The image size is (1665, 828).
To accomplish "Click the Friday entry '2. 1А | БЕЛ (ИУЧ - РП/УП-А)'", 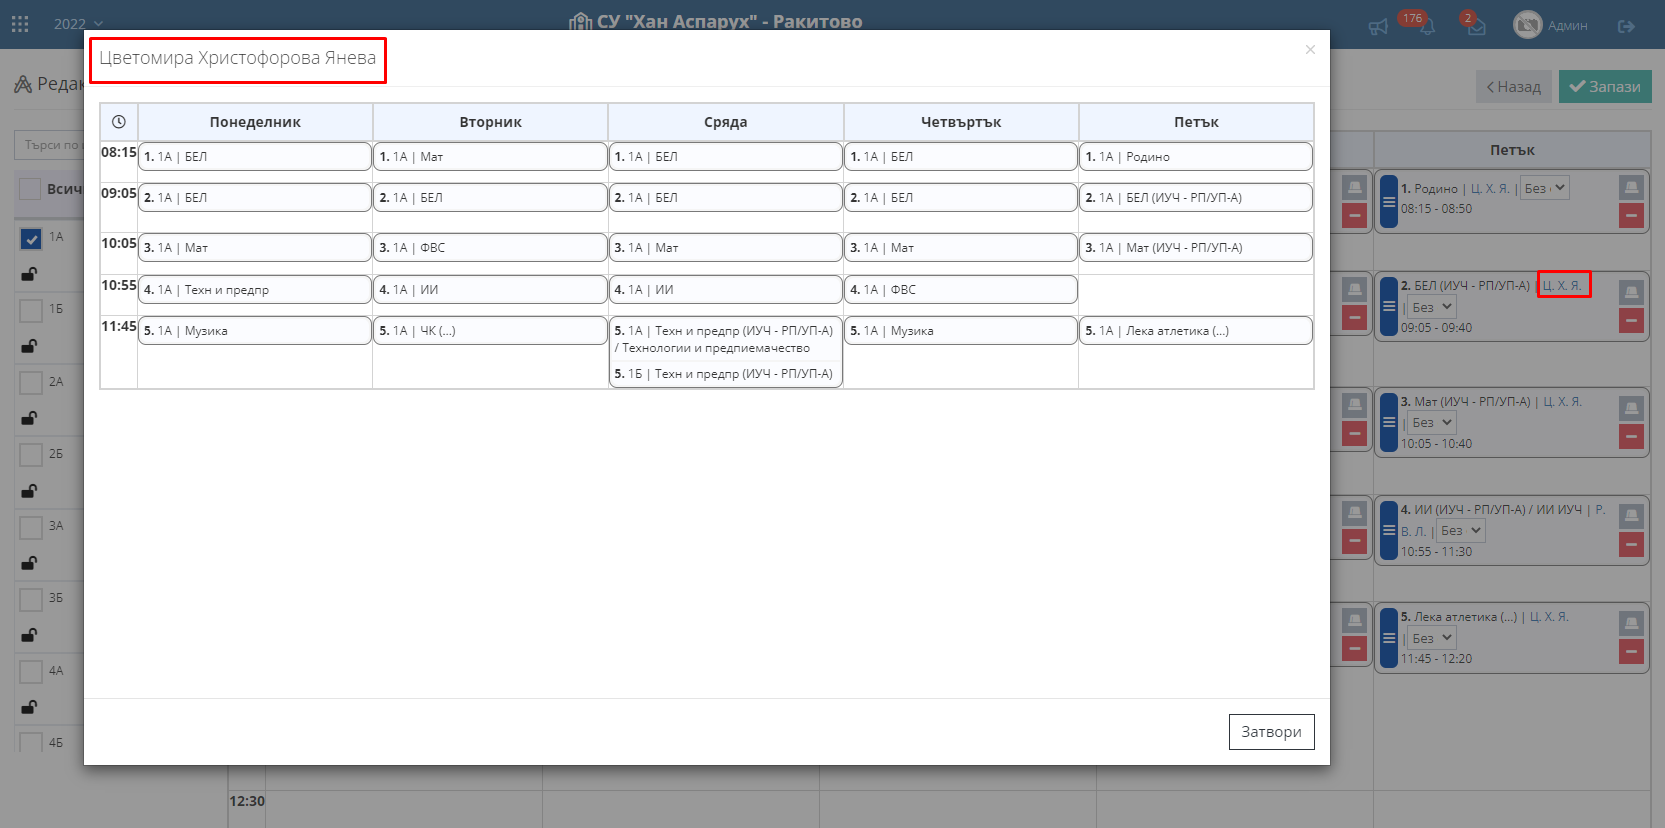I will (1196, 198).
